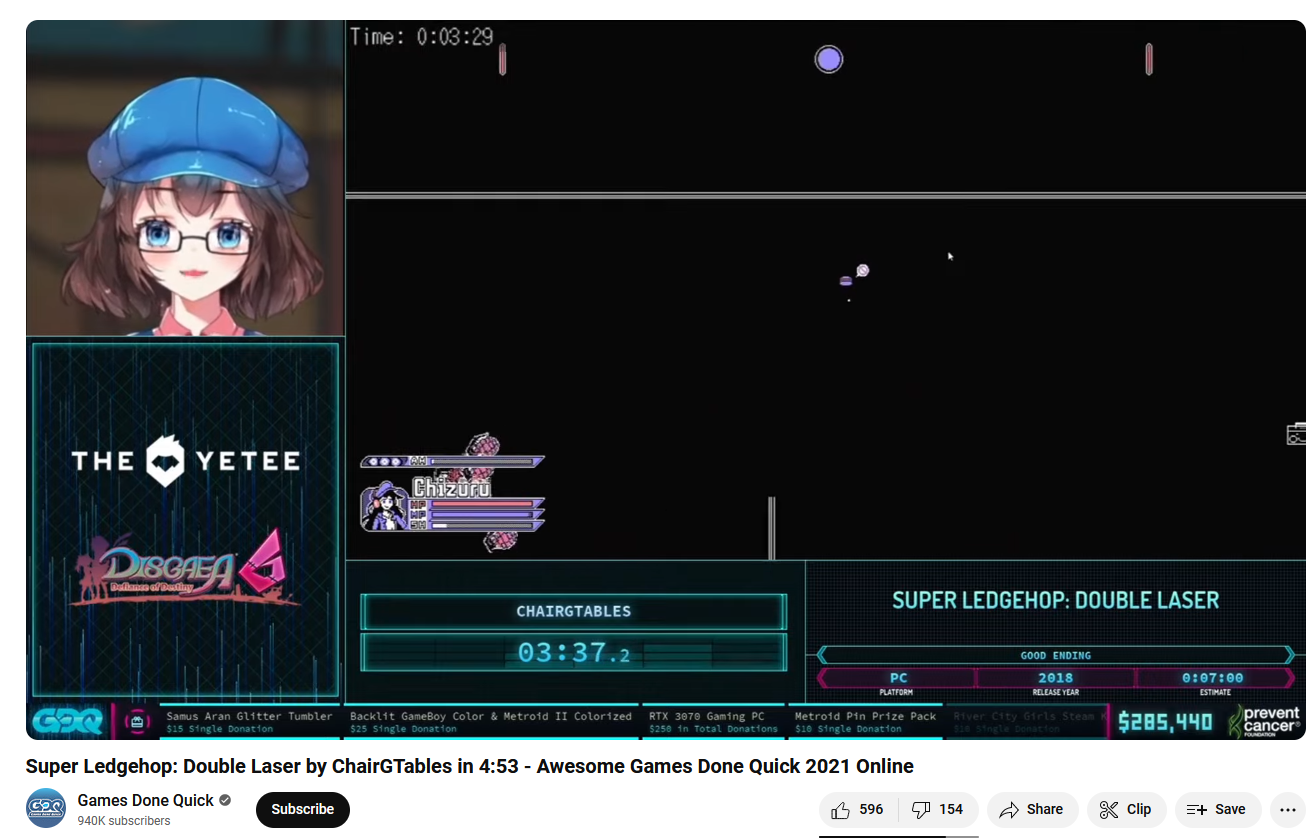
Task: Subscribe to Games Done Quick
Action: tap(302, 810)
